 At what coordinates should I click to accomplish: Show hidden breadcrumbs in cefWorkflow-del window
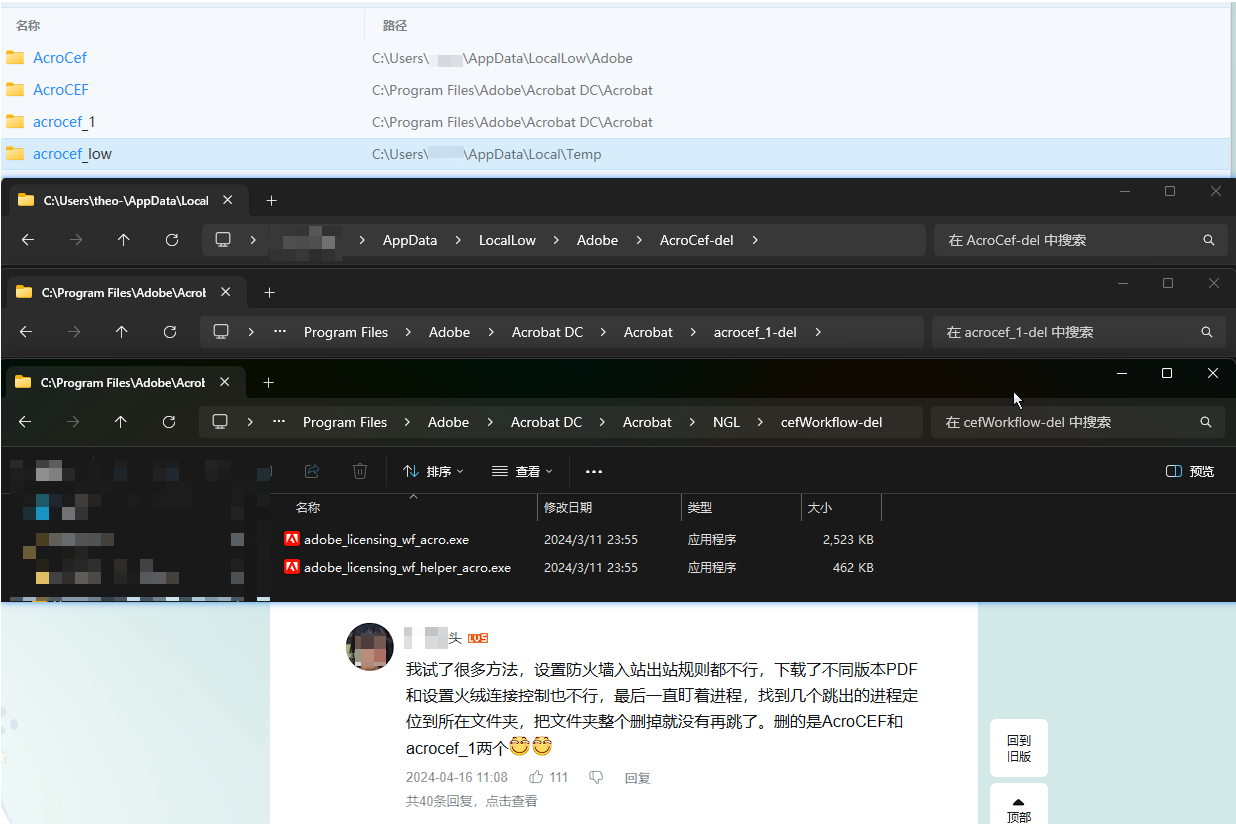click(x=279, y=422)
